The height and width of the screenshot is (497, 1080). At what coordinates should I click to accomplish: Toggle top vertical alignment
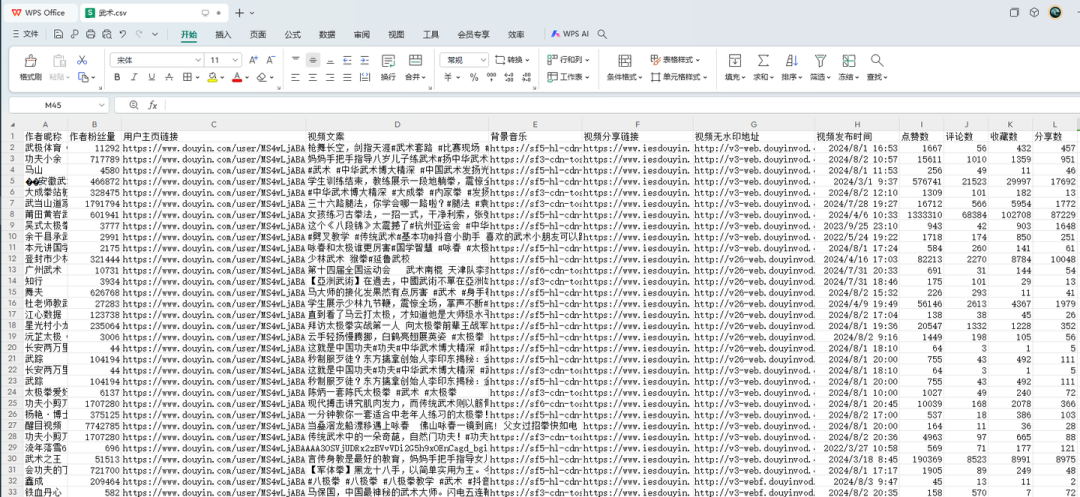pyautogui.click(x=295, y=60)
